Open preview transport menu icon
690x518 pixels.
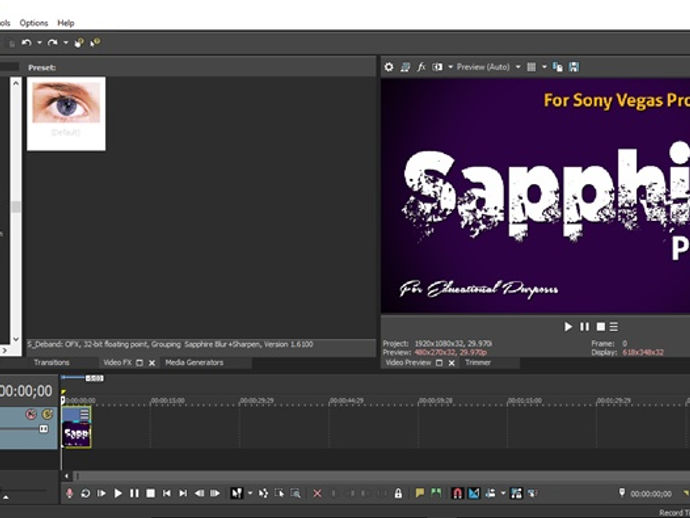click(x=614, y=327)
